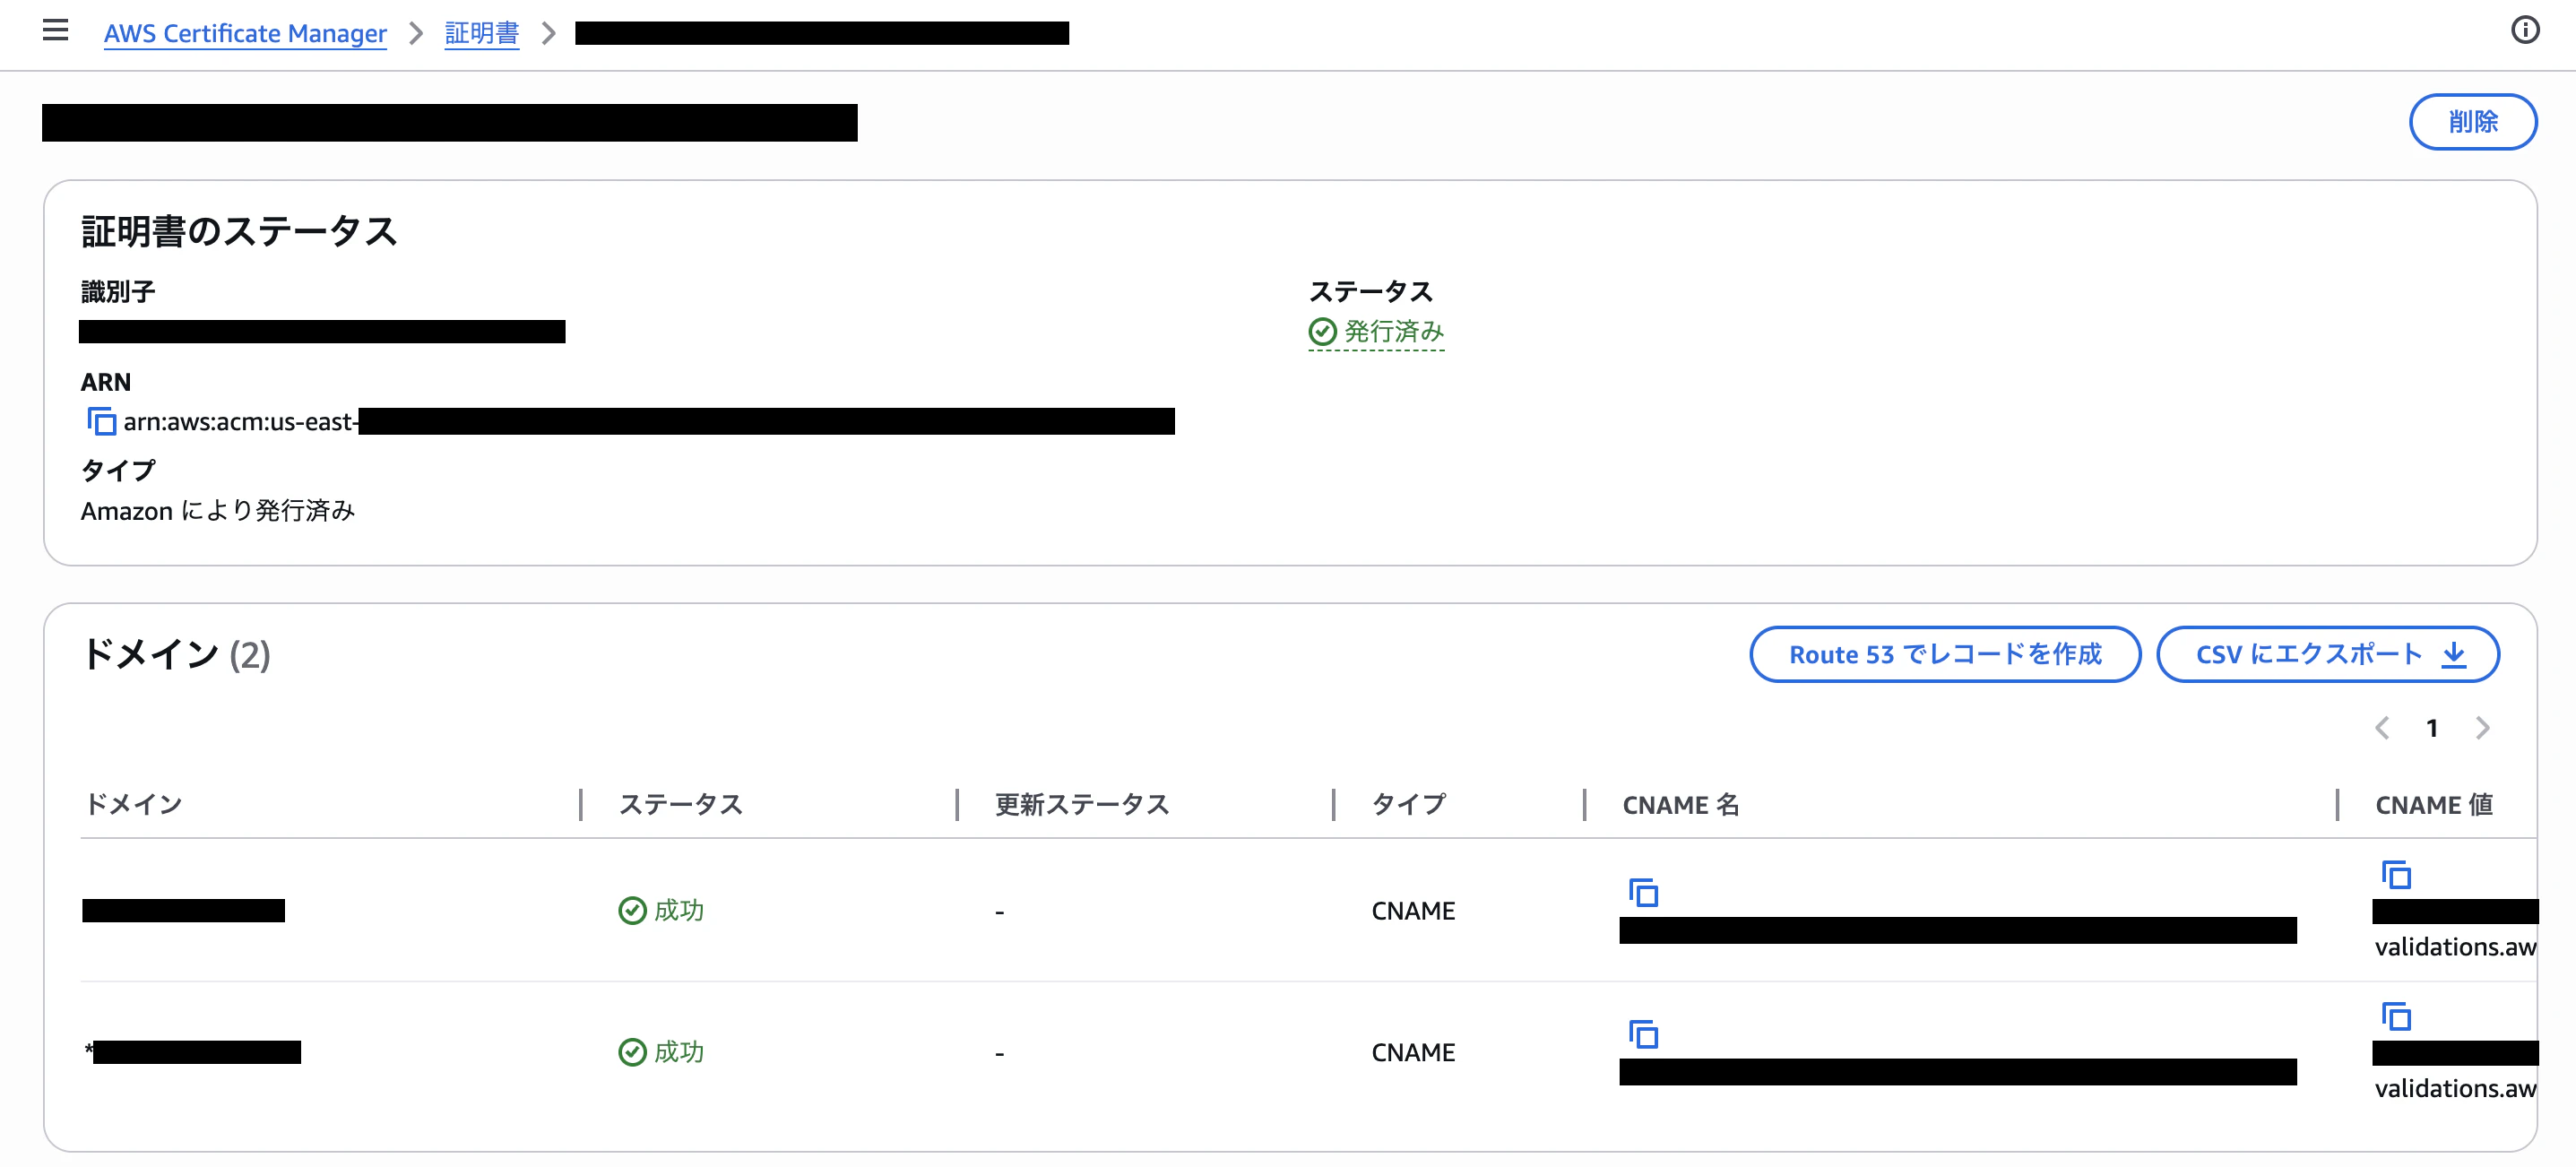Copy the certificate ARN
The image size is (2576, 1167).
(x=101, y=422)
